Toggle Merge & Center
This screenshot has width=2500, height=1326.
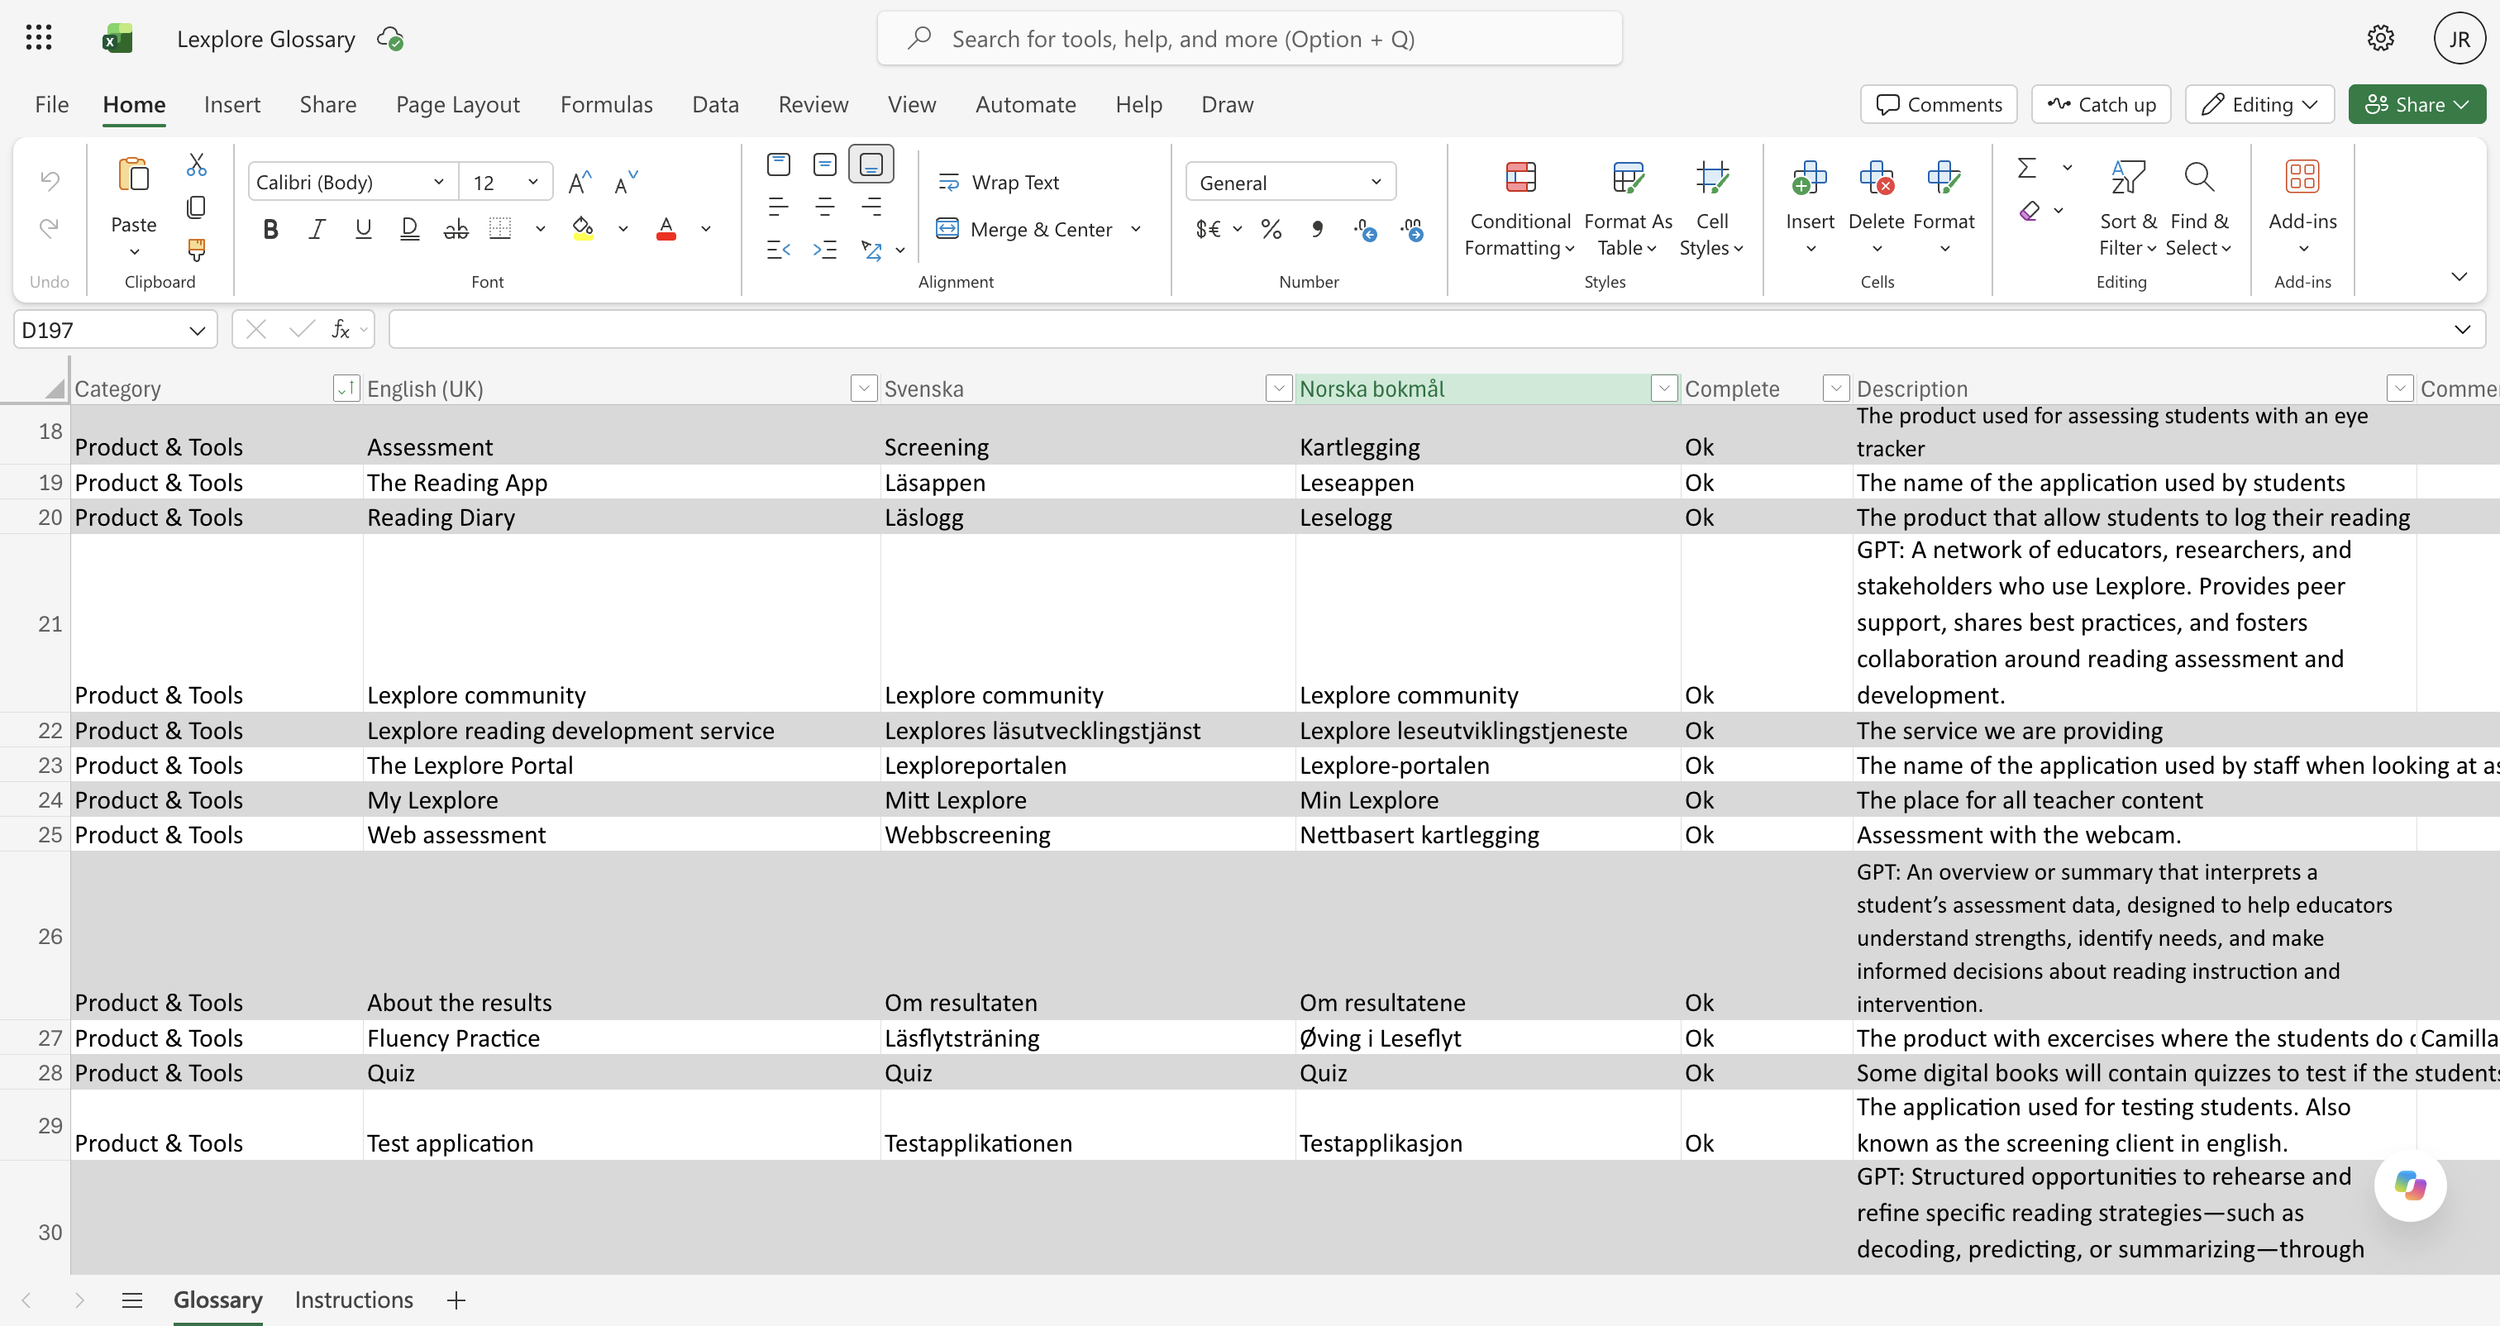[x=1025, y=229]
